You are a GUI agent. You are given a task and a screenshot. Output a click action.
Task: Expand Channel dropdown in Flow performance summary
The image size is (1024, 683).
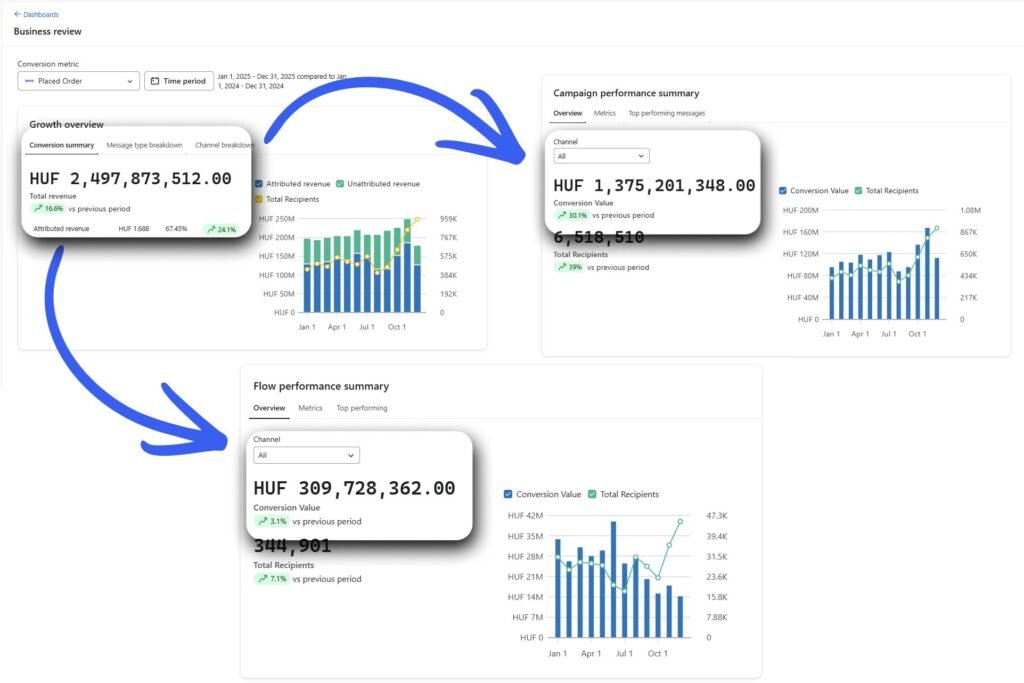(307, 455)
